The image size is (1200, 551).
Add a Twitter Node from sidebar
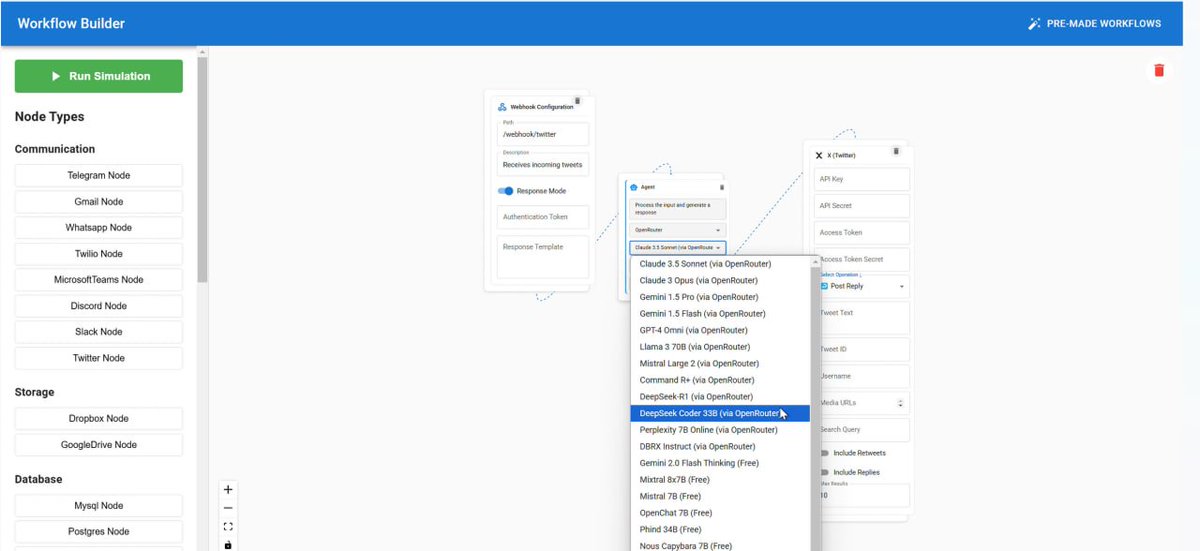pos(99,358)
